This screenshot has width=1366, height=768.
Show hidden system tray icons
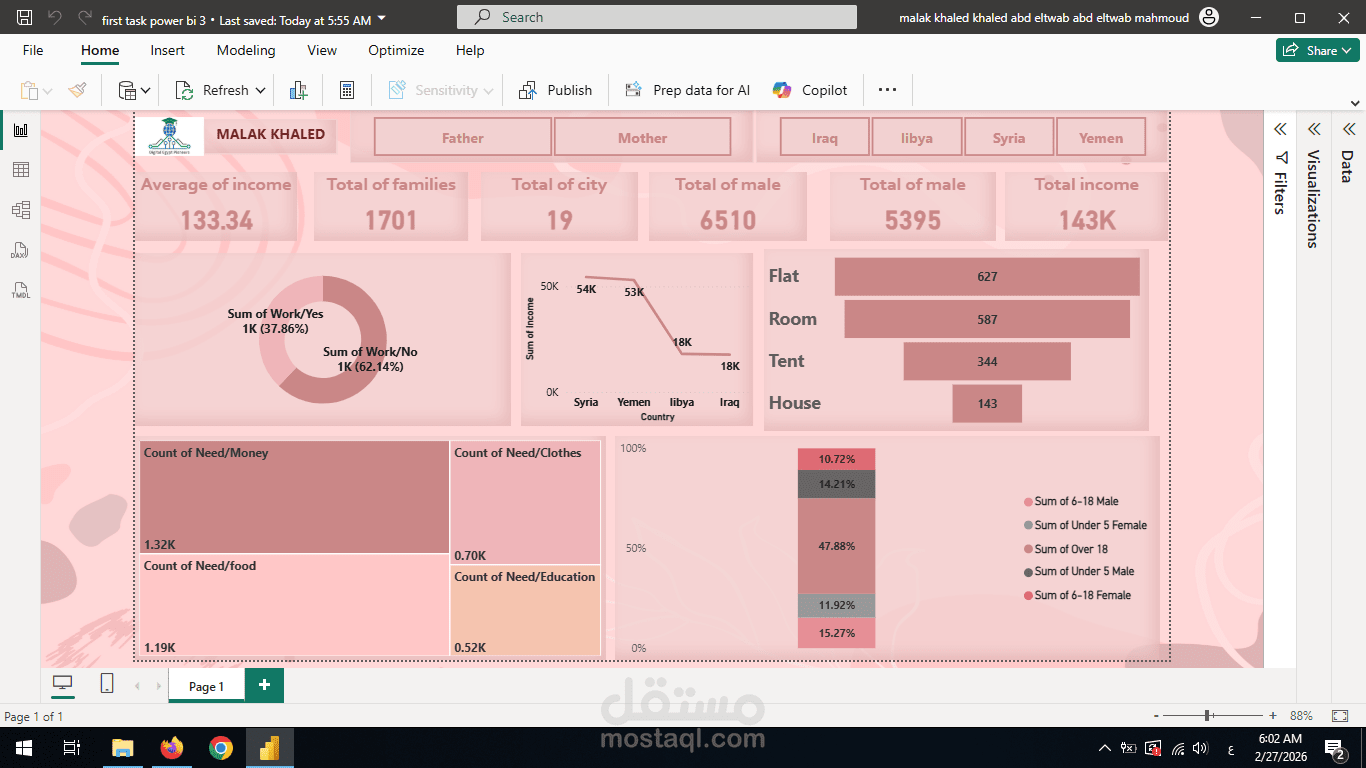click(x=1105, y=748)
